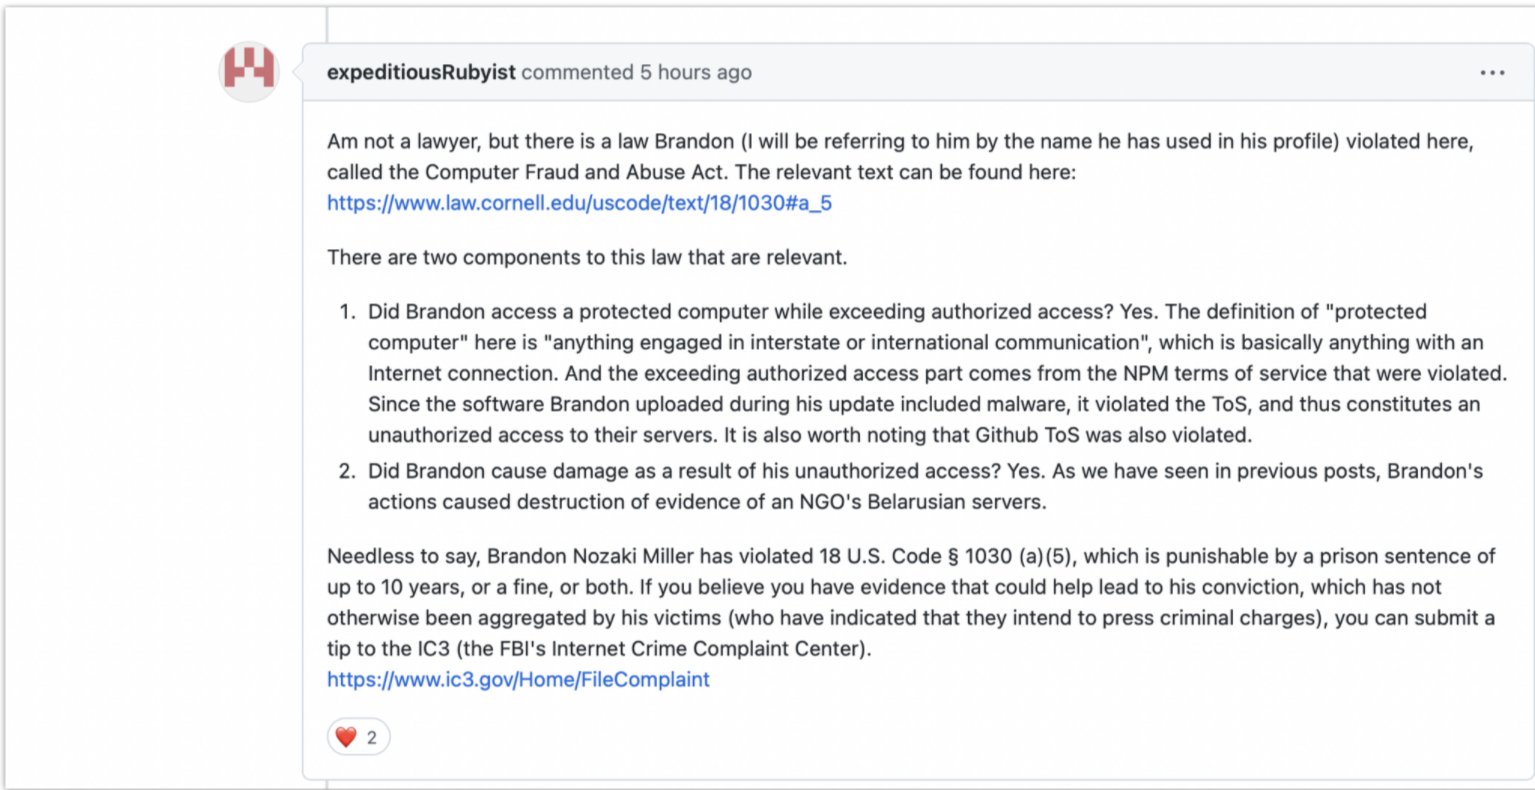Click the reaction count number 2
This screenshot has height=790, width=1535.
click(x=372, y=738)
